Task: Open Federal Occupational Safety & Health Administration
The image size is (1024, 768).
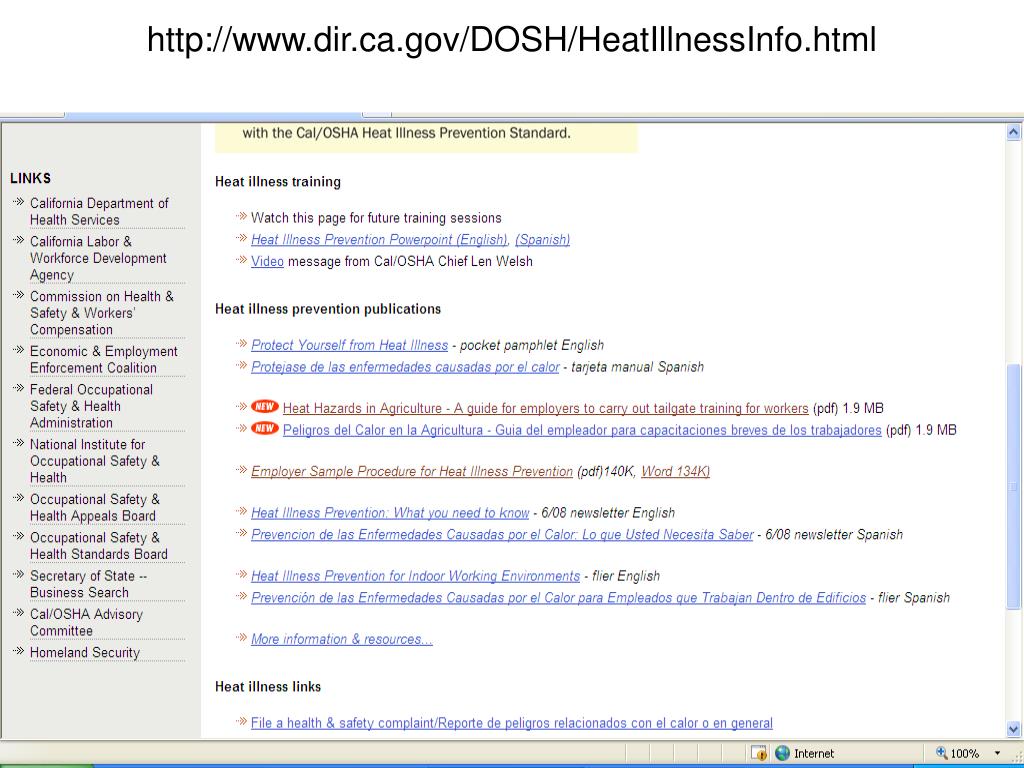Action: pyautogui.click(x=91, y=406)
